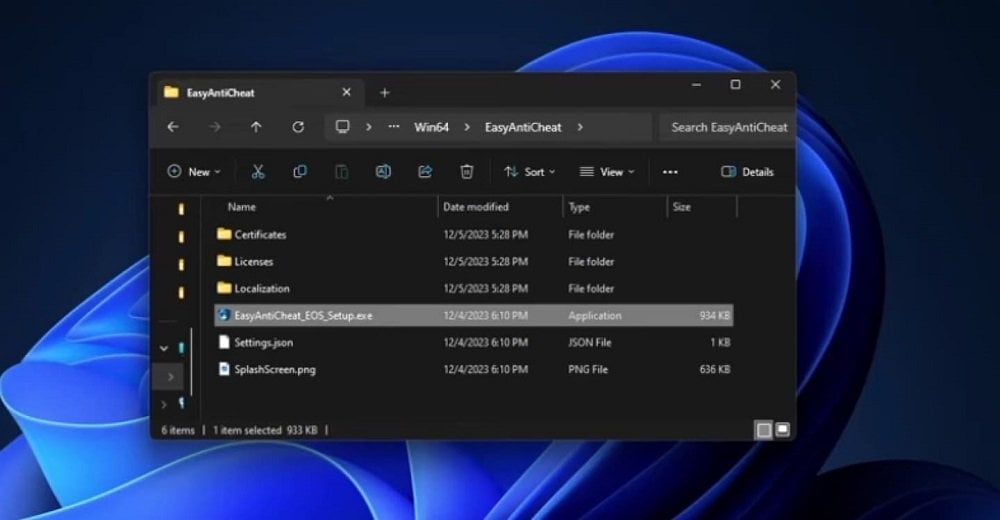Go back to the previous folder
This screenshot has height=520, width=1000.
point(173,127)
